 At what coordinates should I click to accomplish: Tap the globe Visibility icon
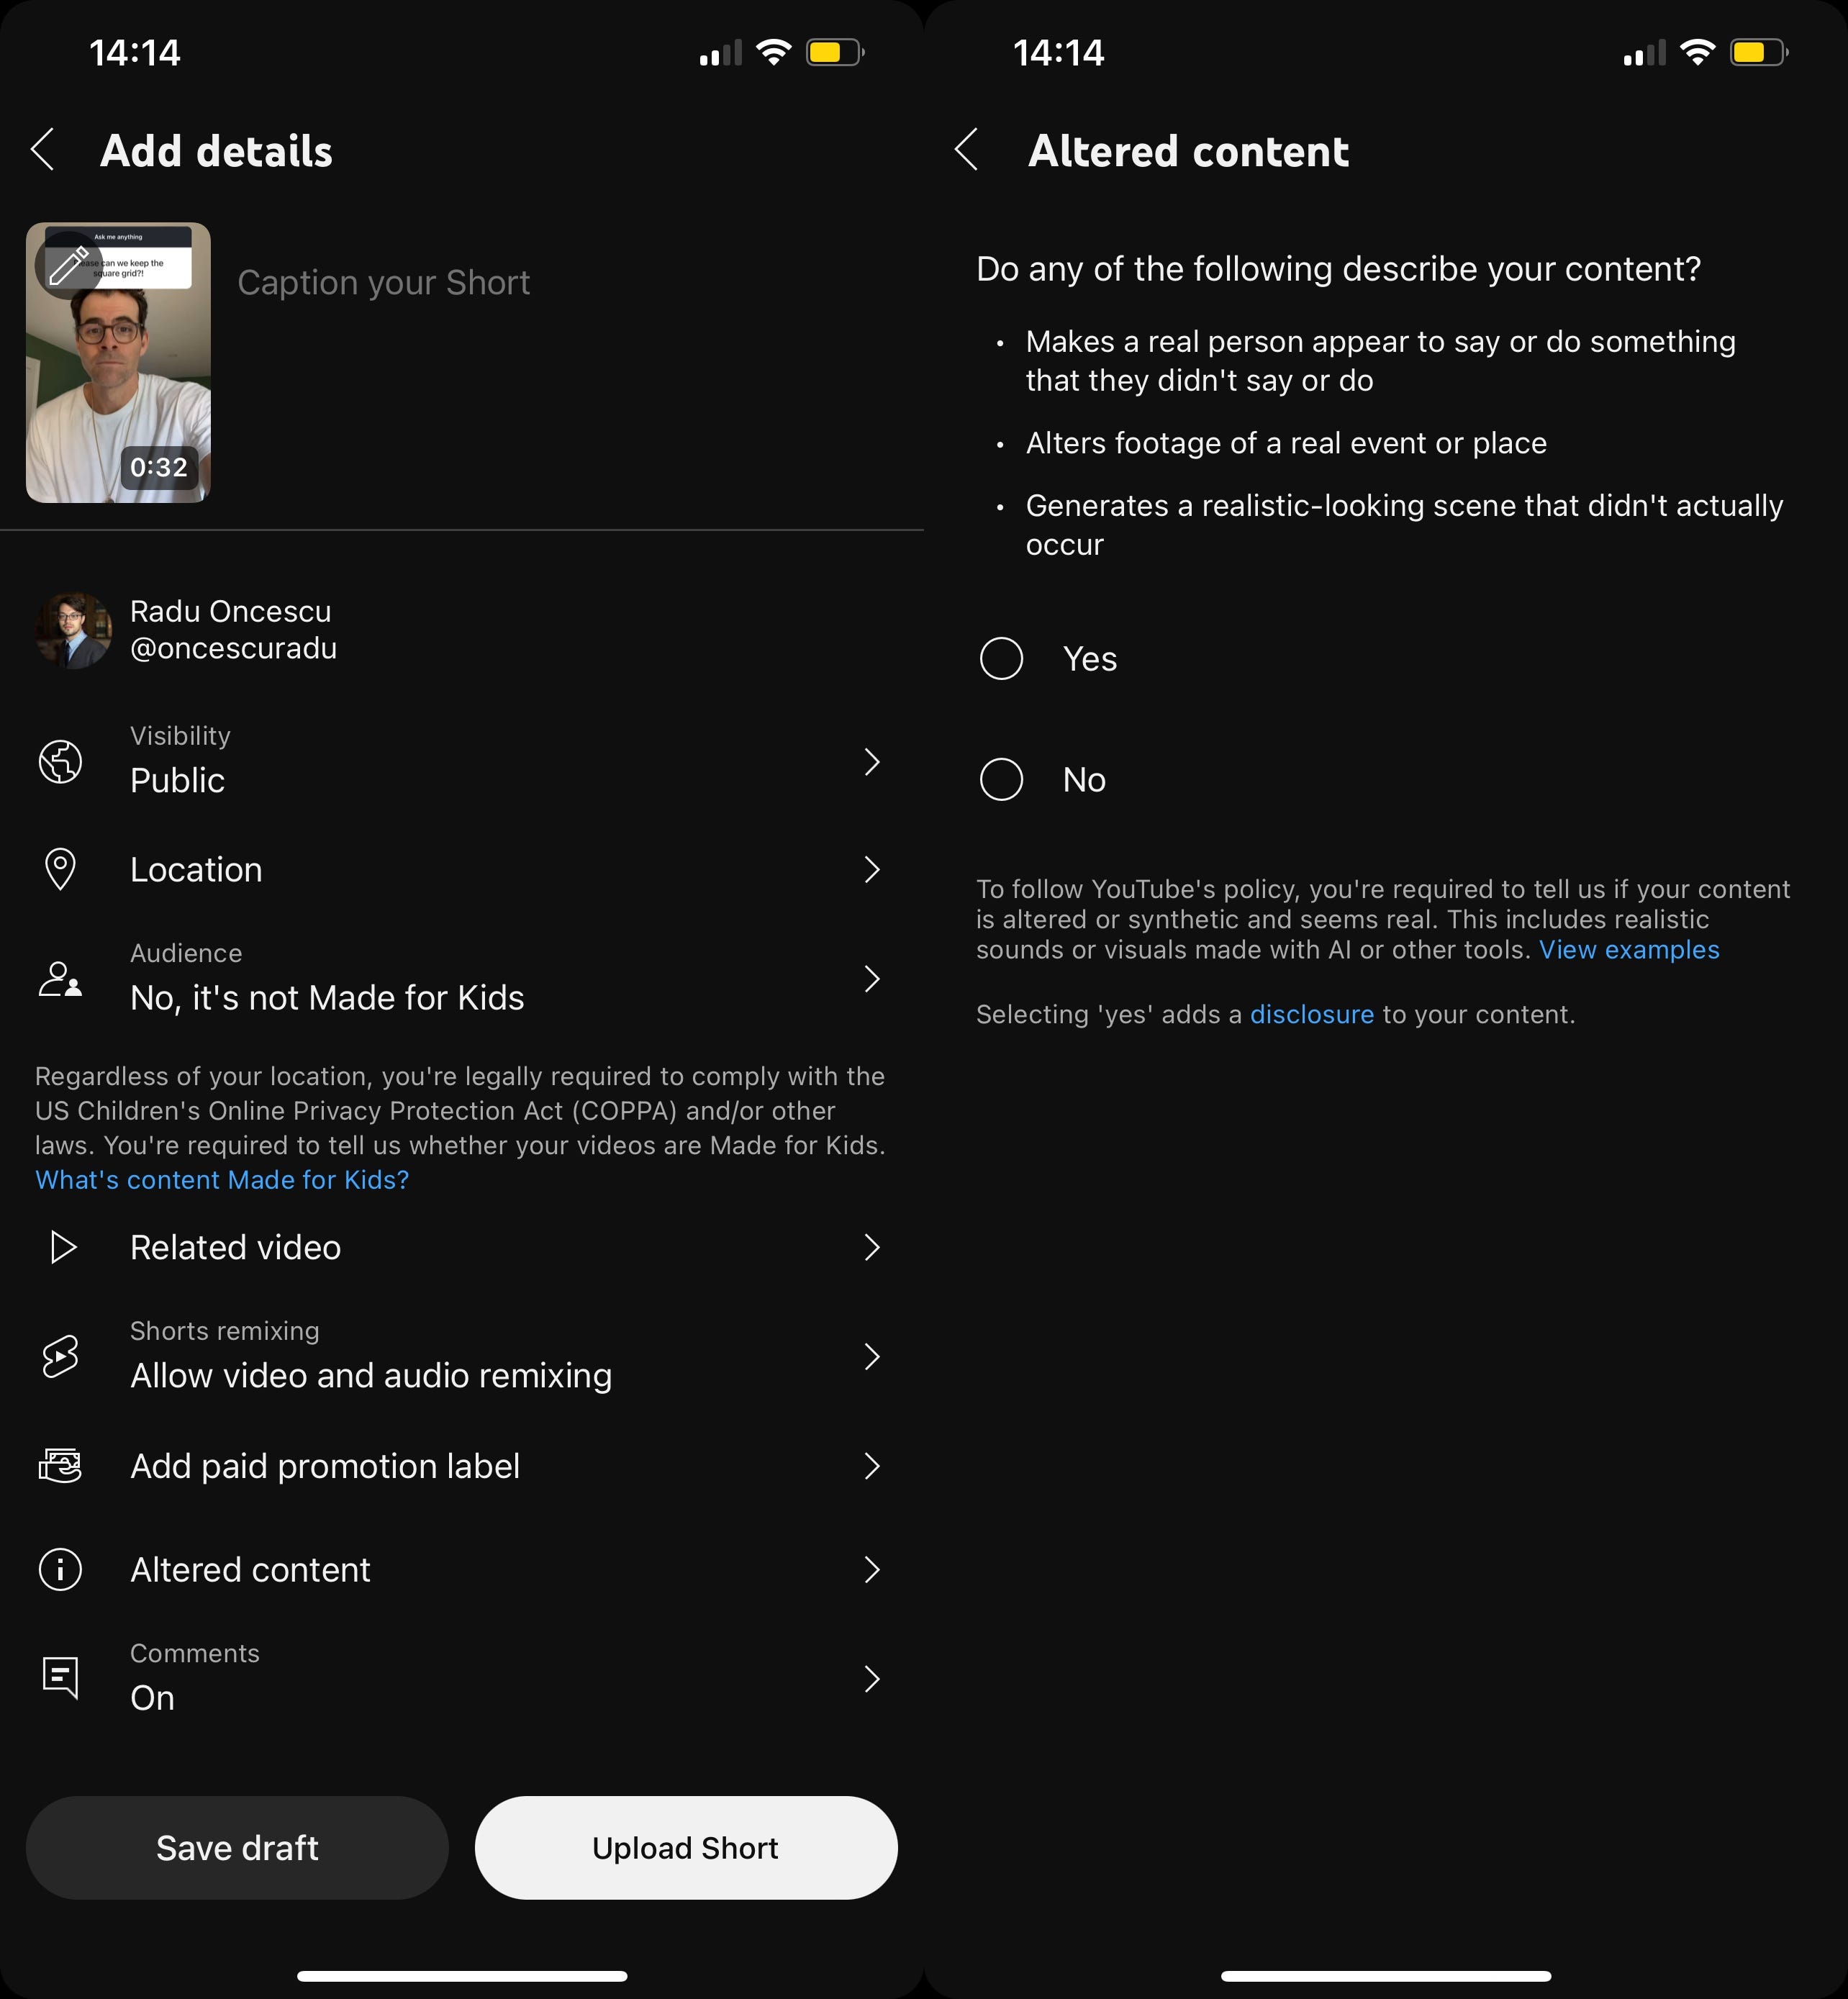coord(60,762)
